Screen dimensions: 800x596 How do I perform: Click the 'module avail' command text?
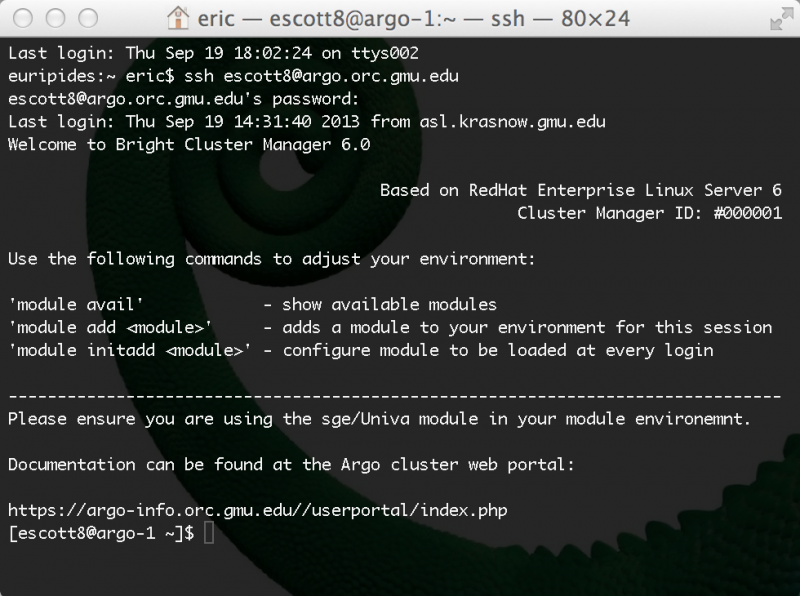coord(76,305)
